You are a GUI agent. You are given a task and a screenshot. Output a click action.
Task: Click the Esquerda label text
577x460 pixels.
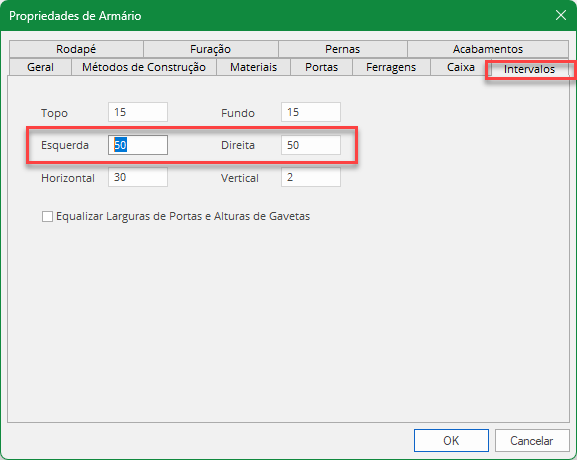coord(65,145)
